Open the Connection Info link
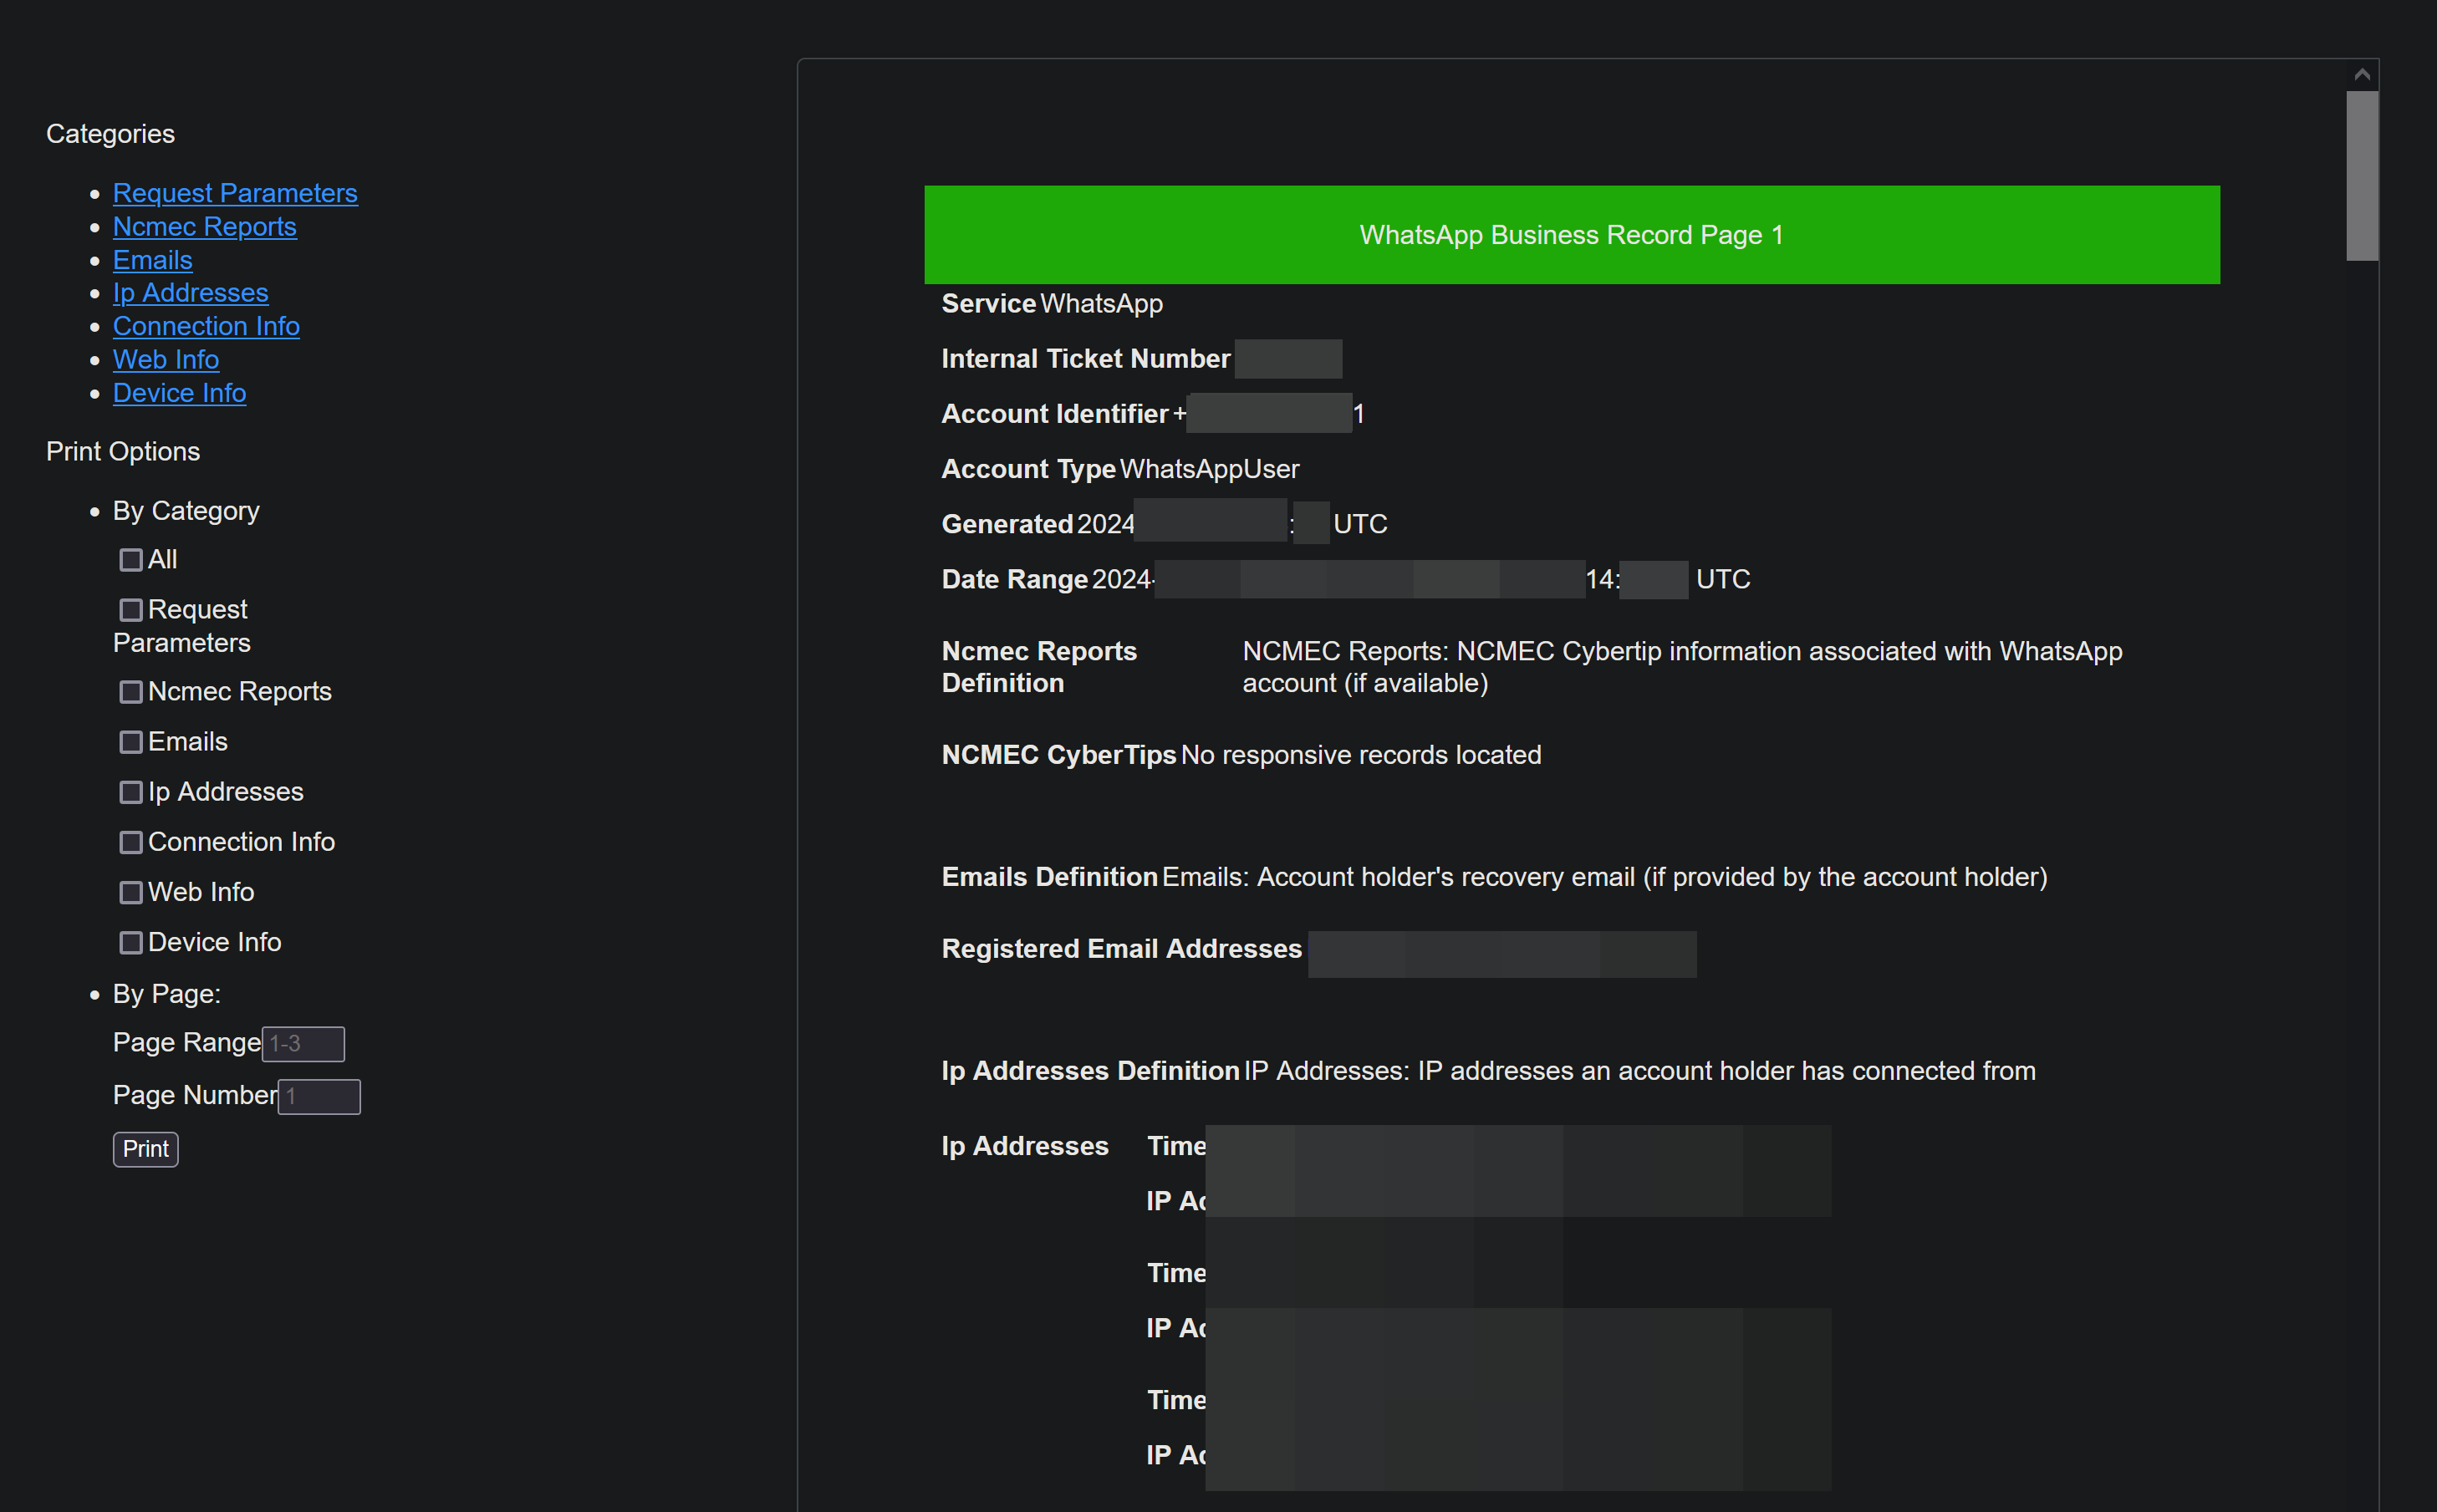Image resolution: width=2437 pixels, height=1512 pixels. coord(206,326)
